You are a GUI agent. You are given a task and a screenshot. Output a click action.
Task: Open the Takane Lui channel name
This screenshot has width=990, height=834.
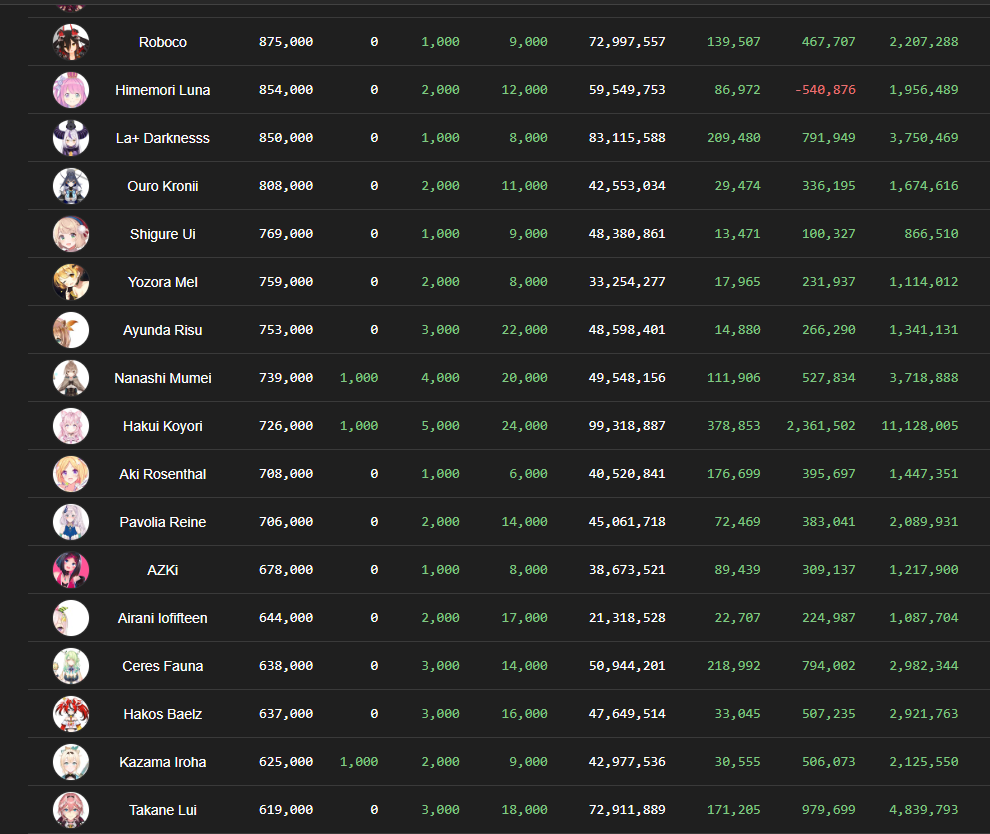point(163,810)
